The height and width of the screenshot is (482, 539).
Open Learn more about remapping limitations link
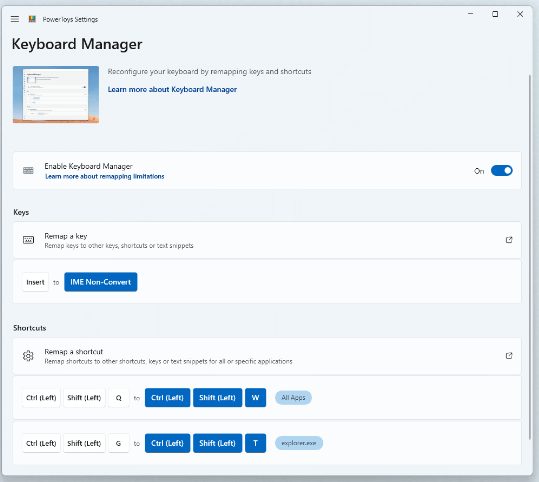[x=105, y=176]
